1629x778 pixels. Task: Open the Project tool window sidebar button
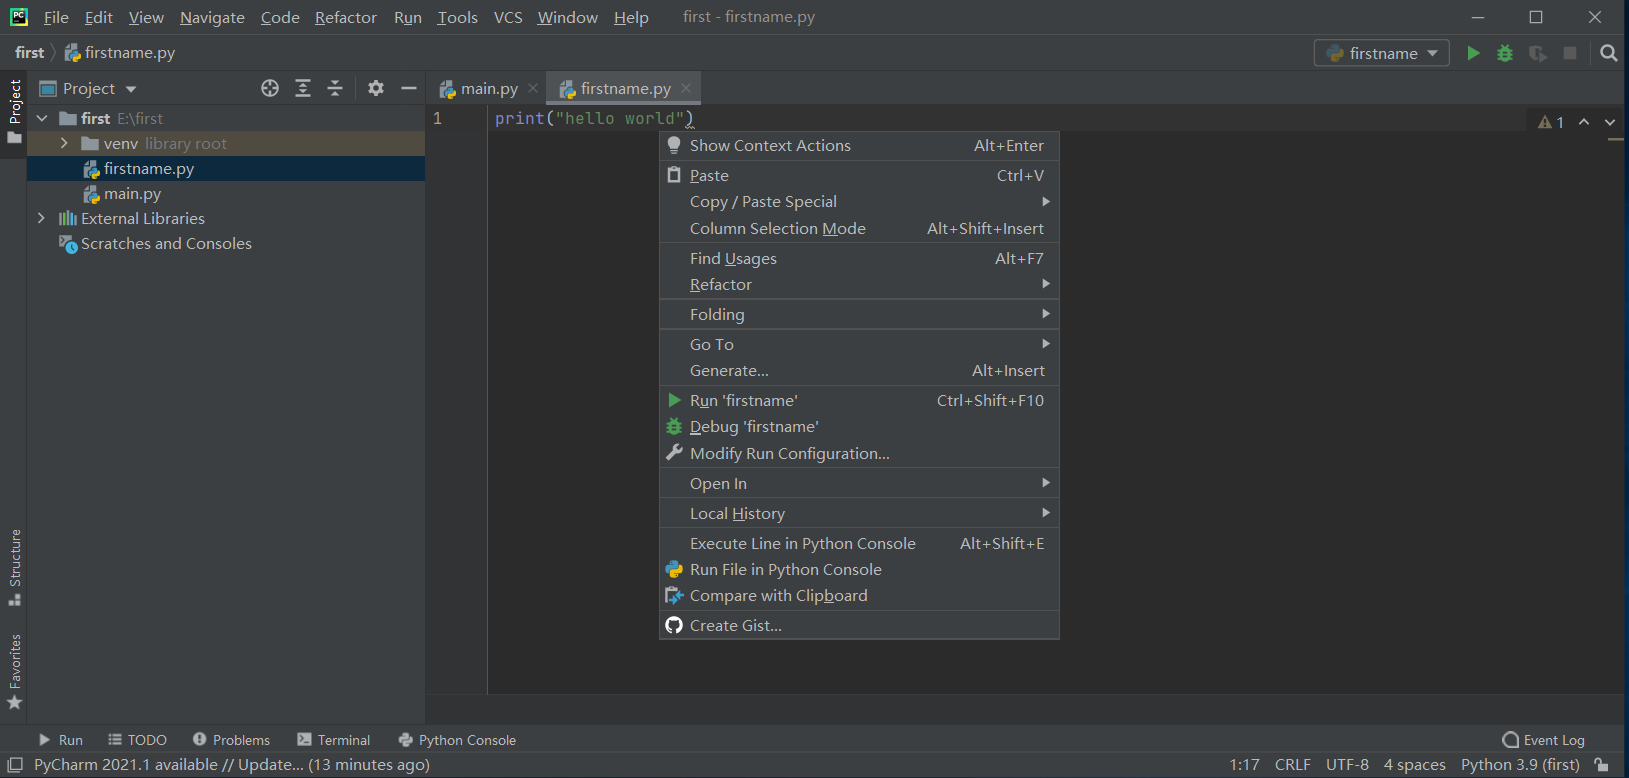click(x=14, y=111)
